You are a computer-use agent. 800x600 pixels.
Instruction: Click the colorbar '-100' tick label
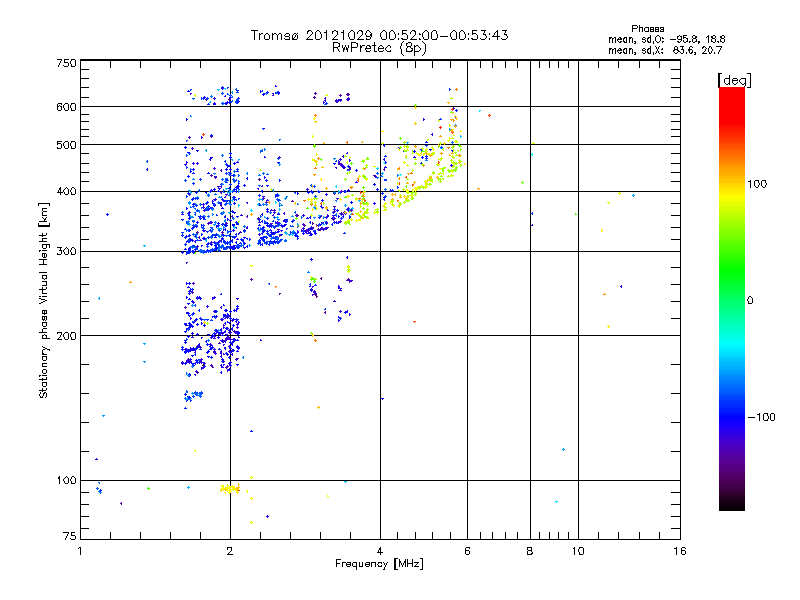click(x=761, y=417)
